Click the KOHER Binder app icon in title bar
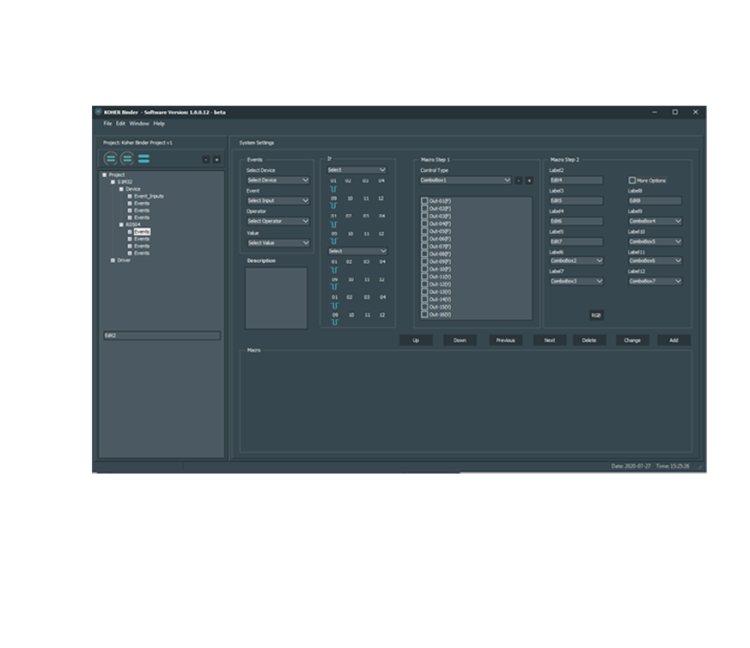750x648 pixels. click(x=98, y=112)
